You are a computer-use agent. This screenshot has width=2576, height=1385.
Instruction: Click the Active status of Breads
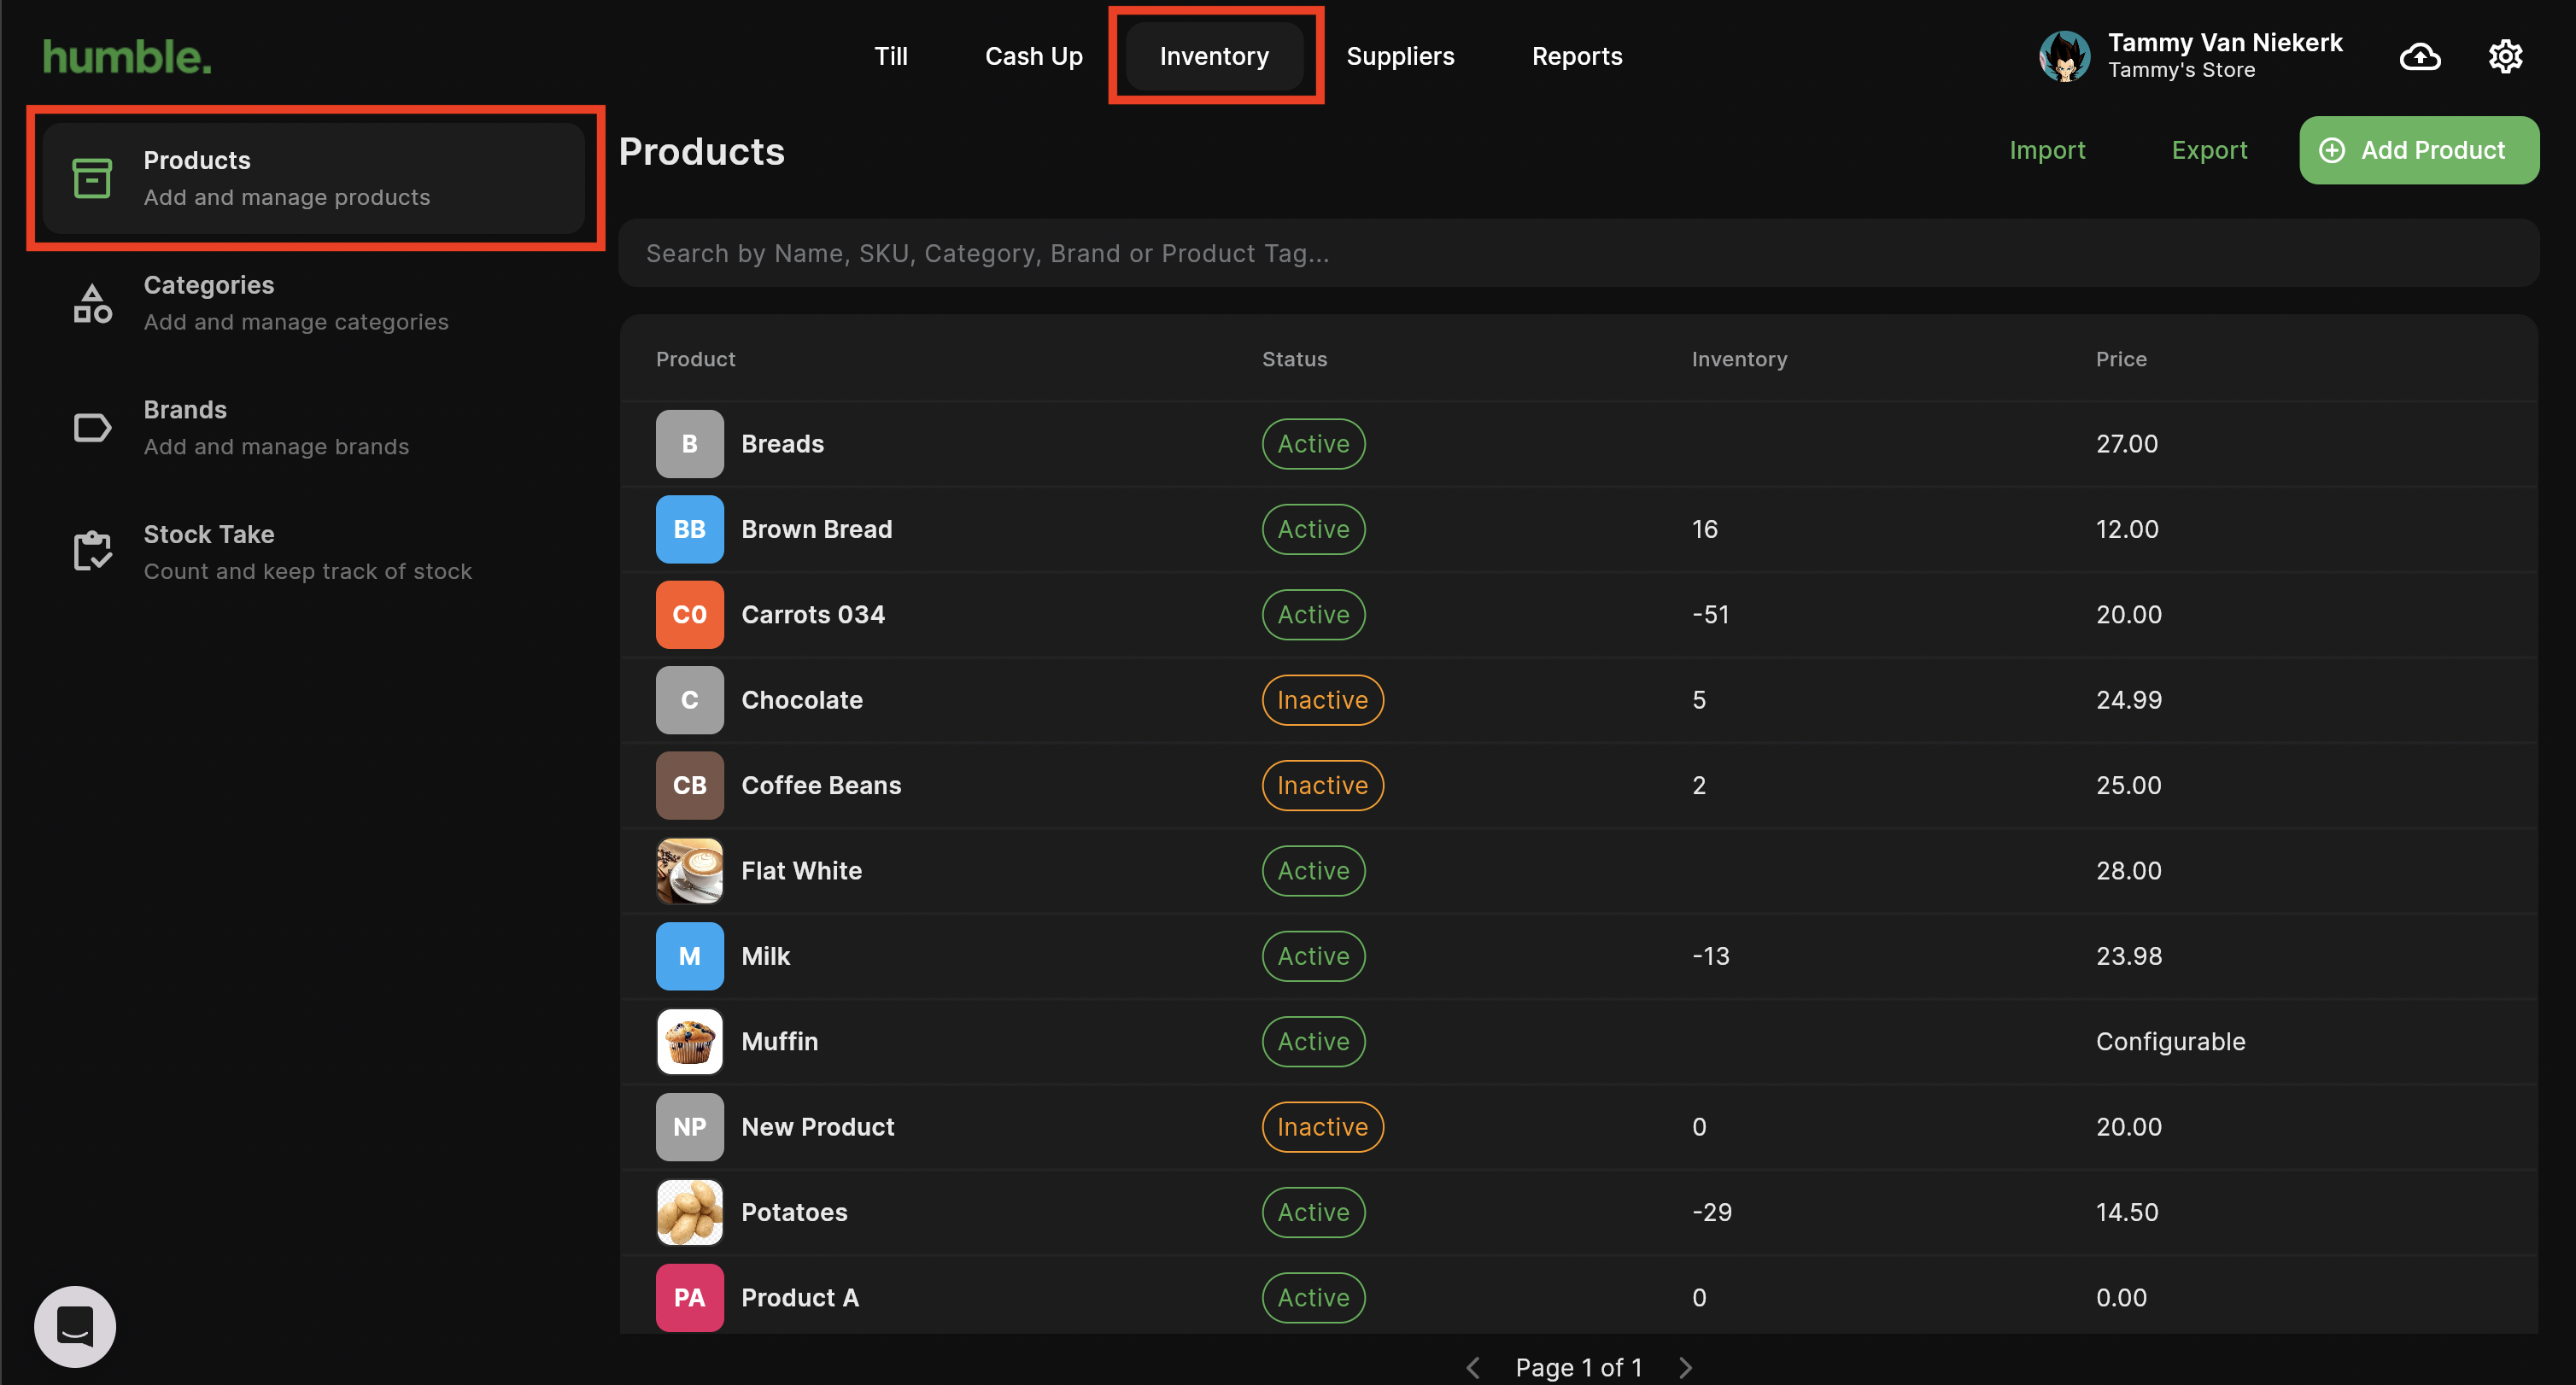pyautogui.click(x=1313, y=444)
